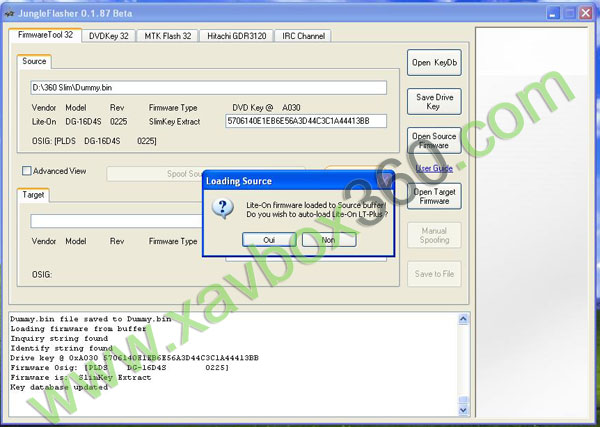The height and width of the screenshot is (427, 600).
Task: Click the 'Lite-On' vendor value
Action: pyautogui.click(x=44, y=122)
